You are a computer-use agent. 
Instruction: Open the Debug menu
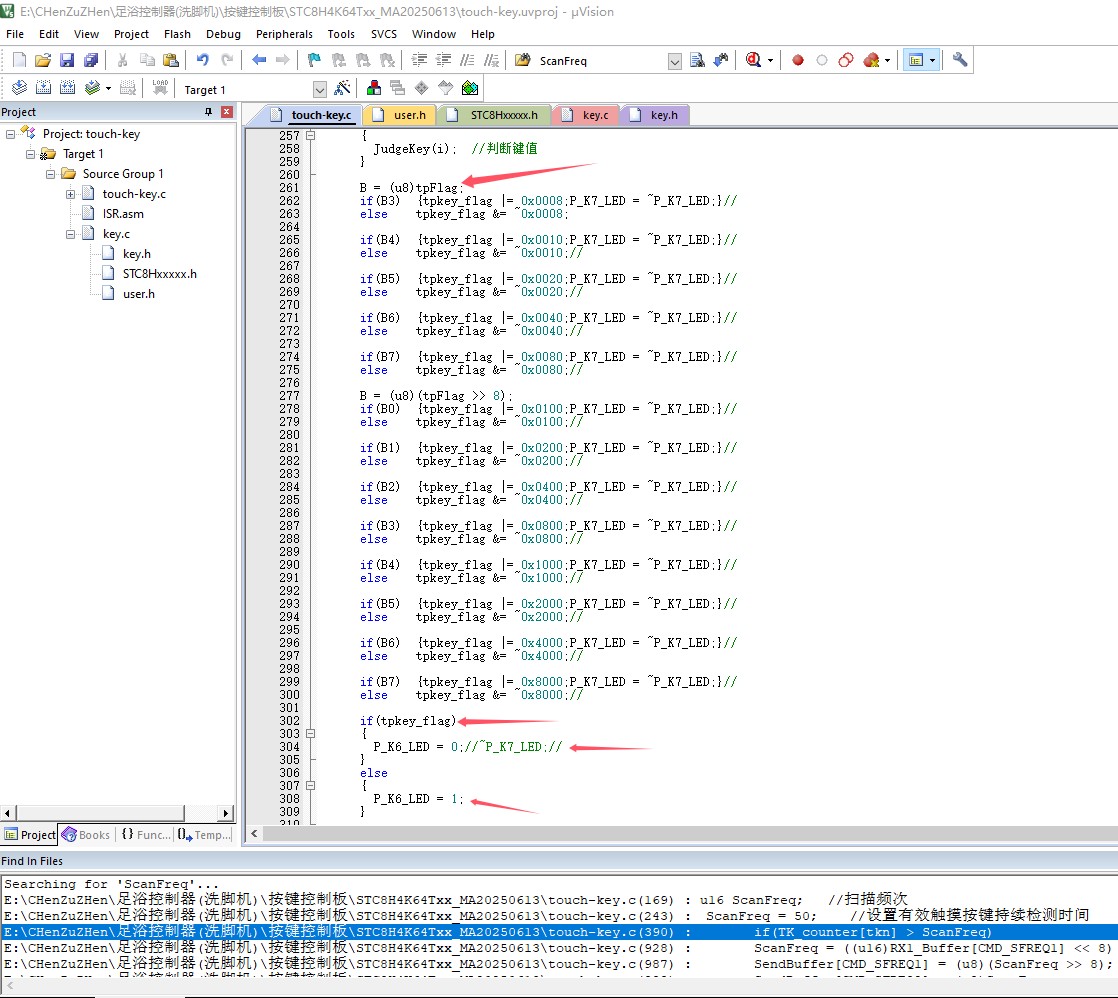(x=223, y=34)
